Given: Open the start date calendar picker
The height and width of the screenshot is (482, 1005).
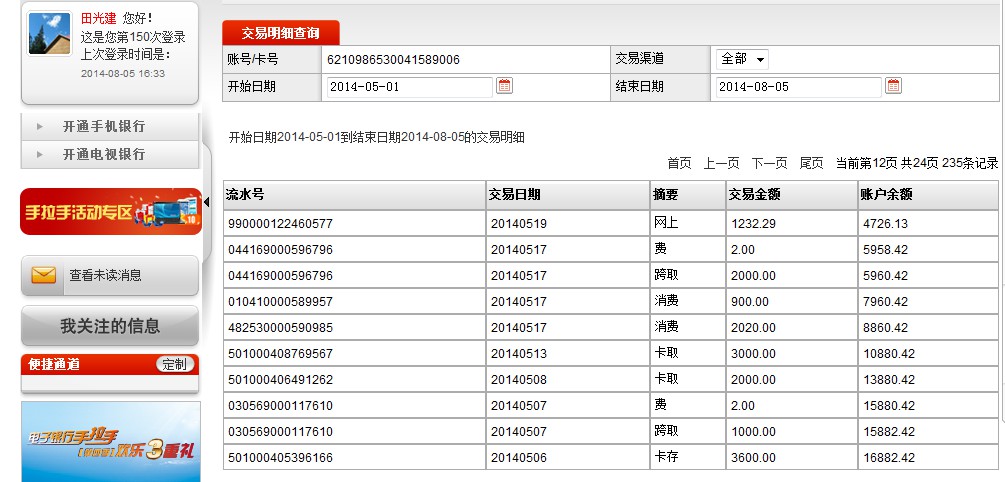Looking at the screenshot, I should click(505, 86).
